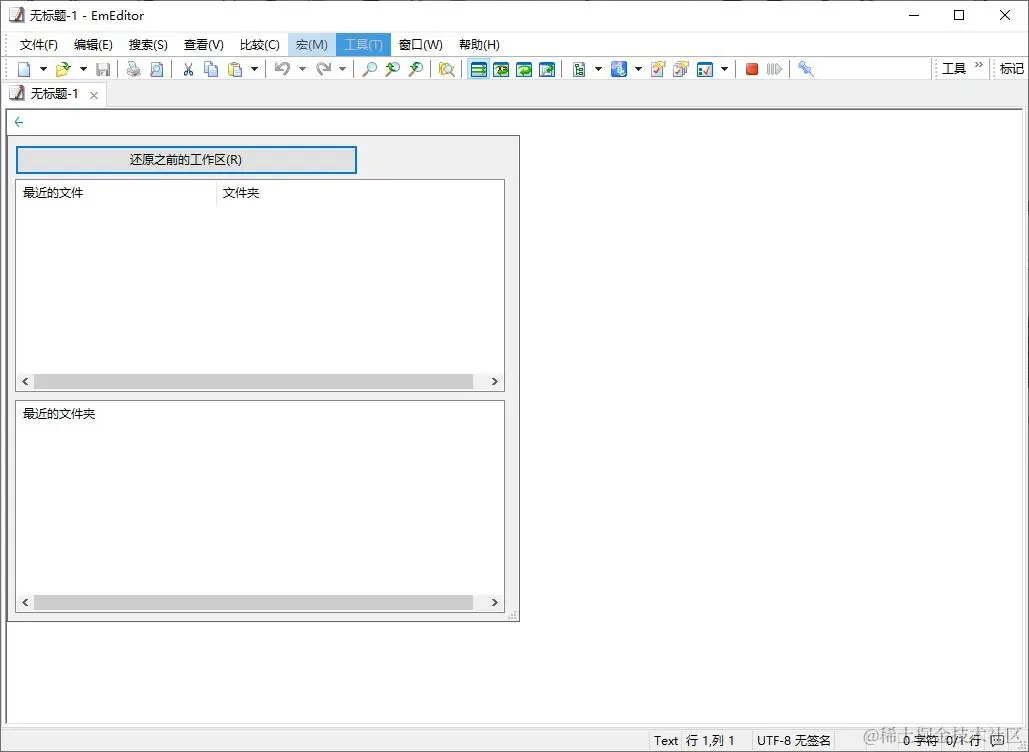Open the Undo history dropdown arrow

coord(303,69)
